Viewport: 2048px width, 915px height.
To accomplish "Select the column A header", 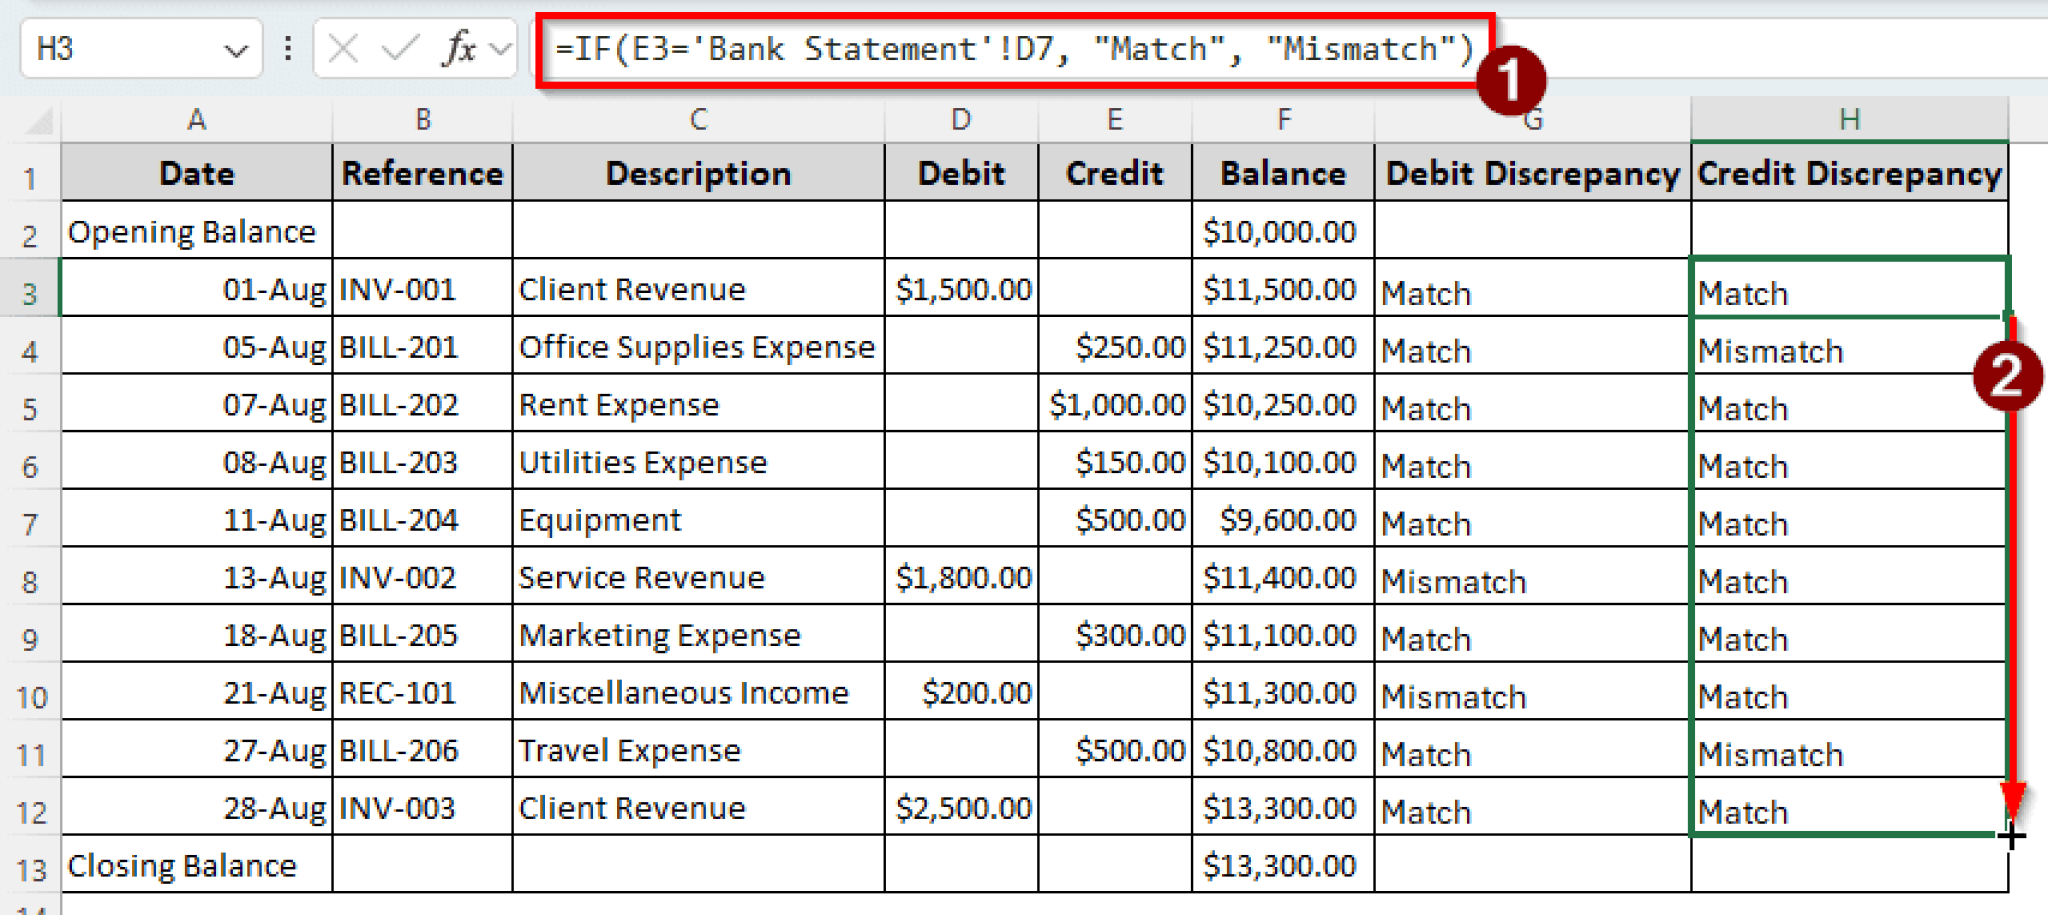I will point(196,118).
